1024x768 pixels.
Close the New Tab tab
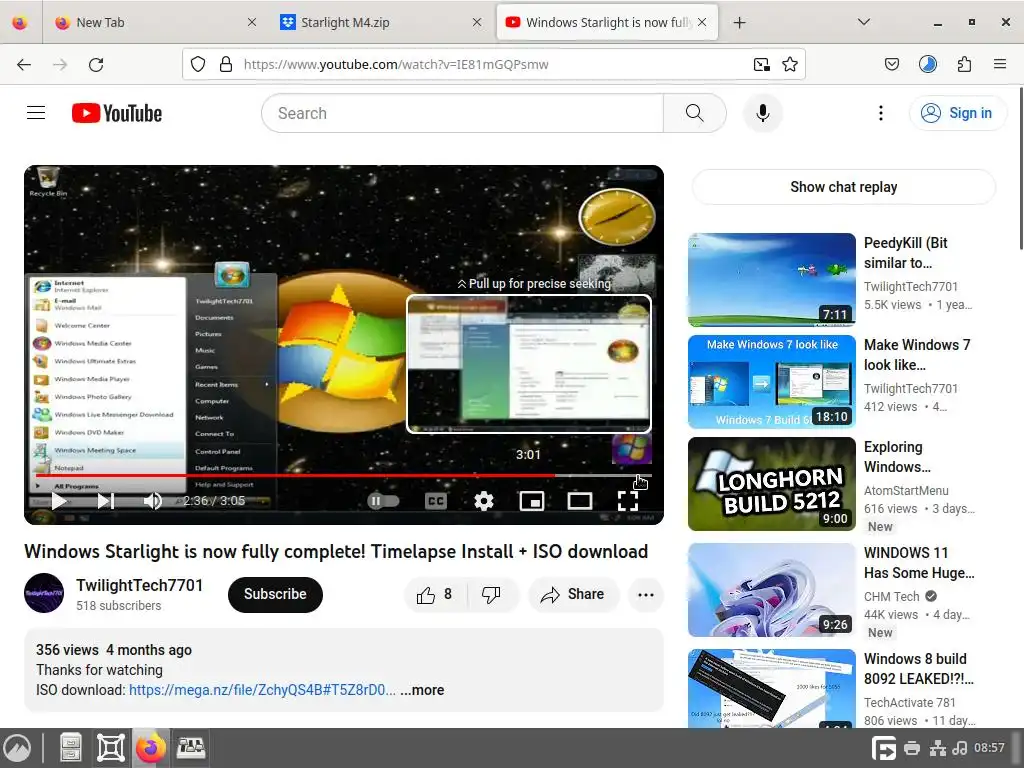point(252,22)
